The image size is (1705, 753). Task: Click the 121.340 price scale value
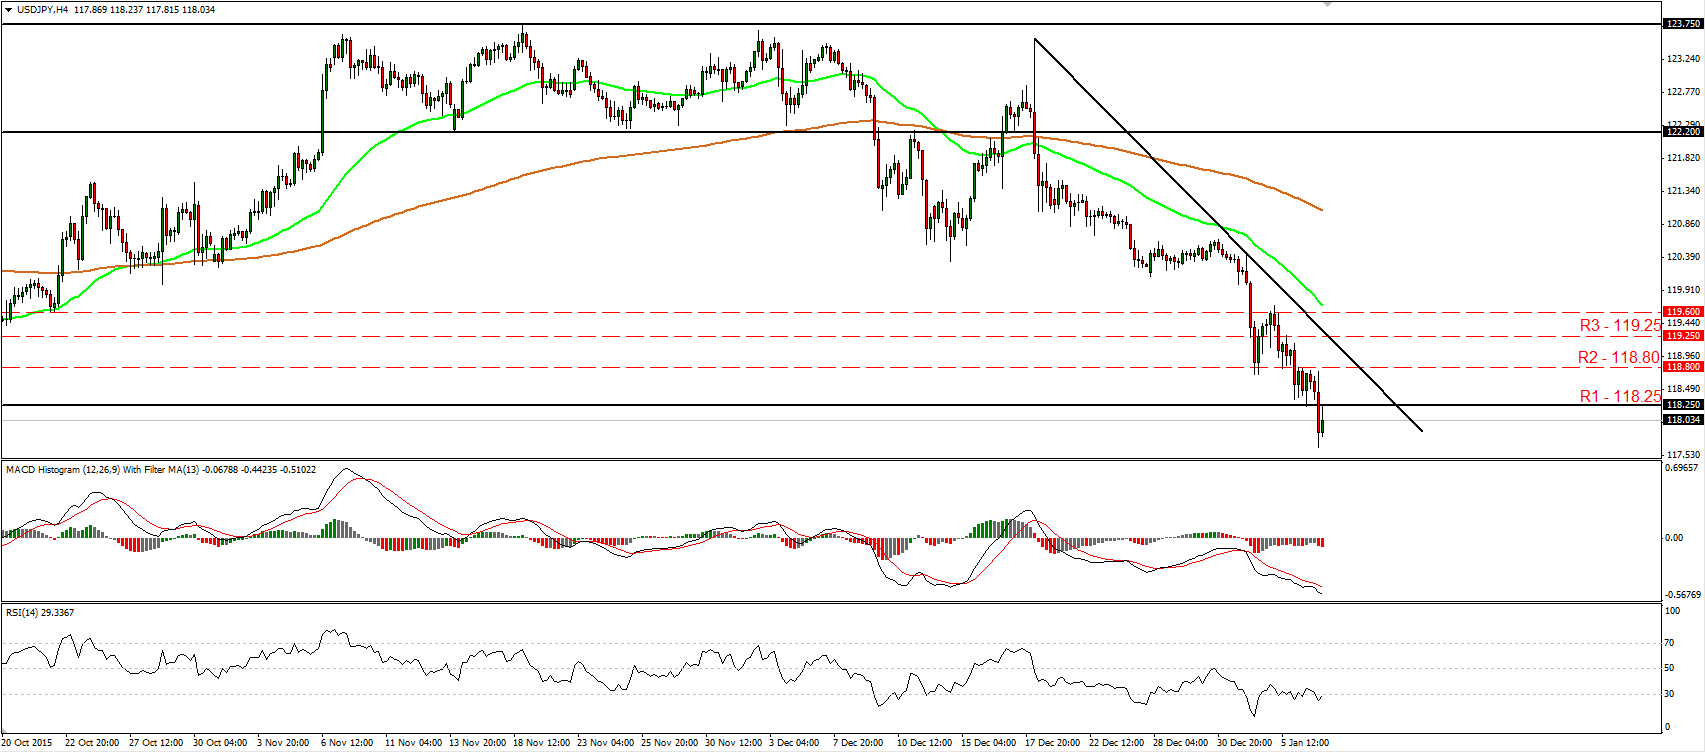pos(1684,190)
